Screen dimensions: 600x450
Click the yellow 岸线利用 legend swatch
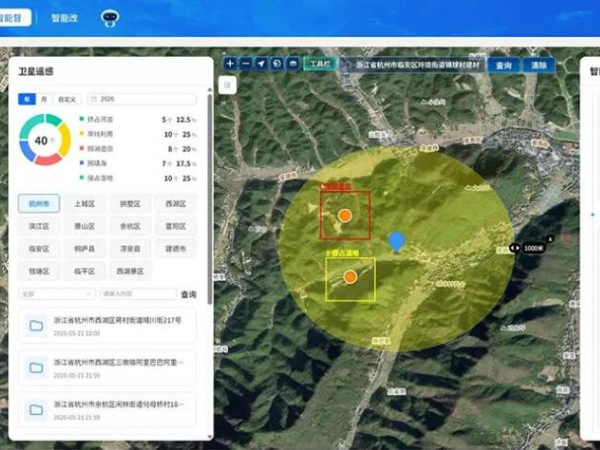click(82, 134)
